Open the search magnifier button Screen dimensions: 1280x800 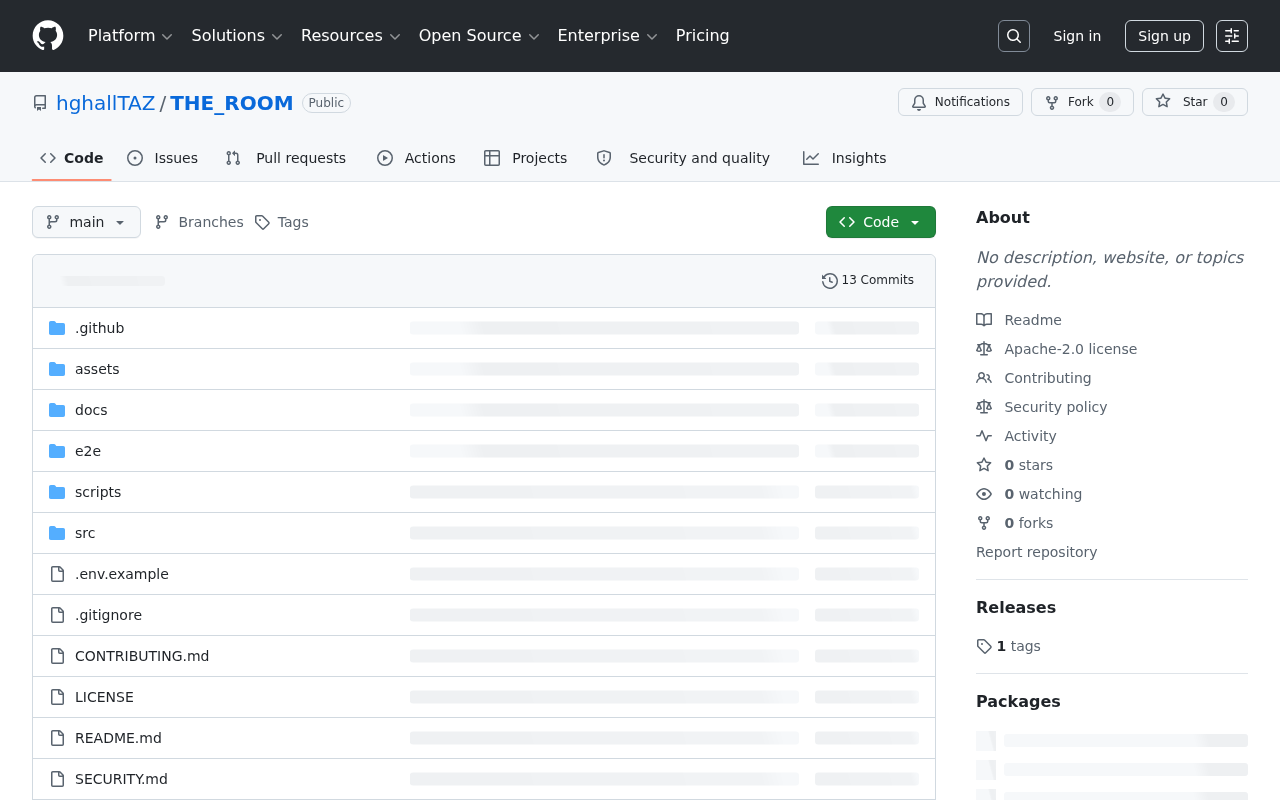click(x=1014, y=36)
